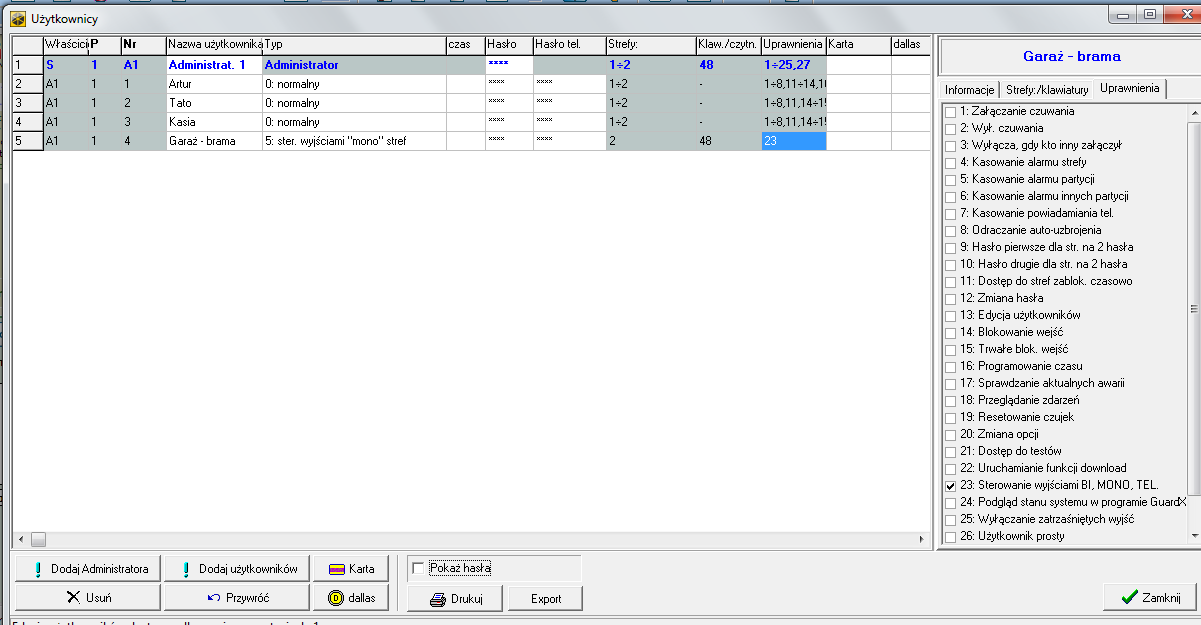Screen dimensions: 1201x625
Task: Click the blue Administrator type cell
Action: coord(354,65)
